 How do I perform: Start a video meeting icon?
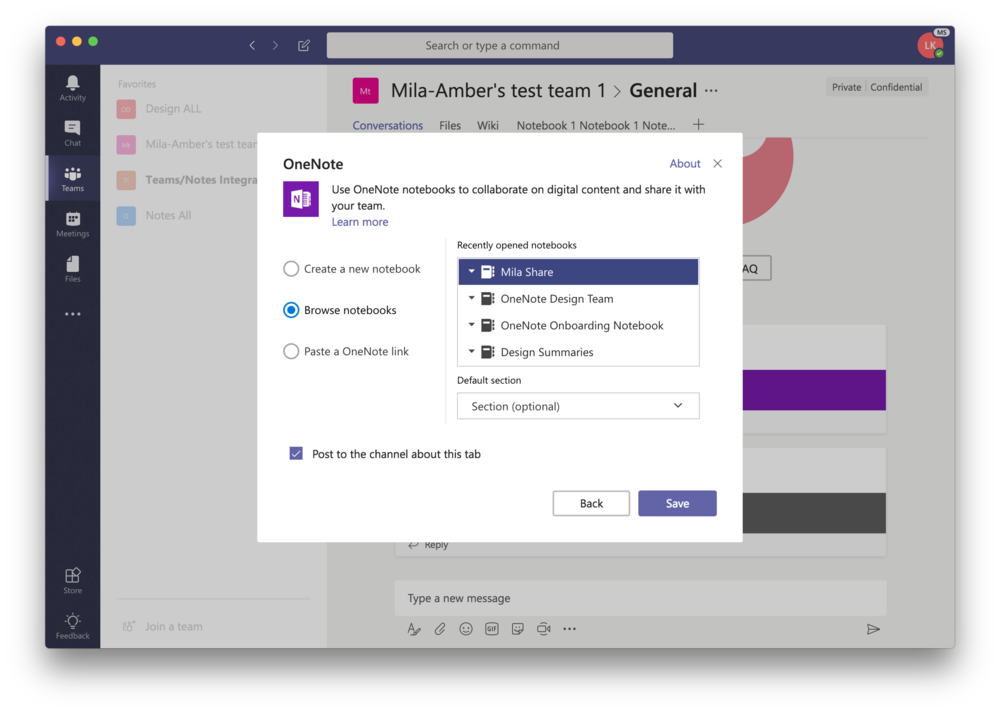(543, 629)
